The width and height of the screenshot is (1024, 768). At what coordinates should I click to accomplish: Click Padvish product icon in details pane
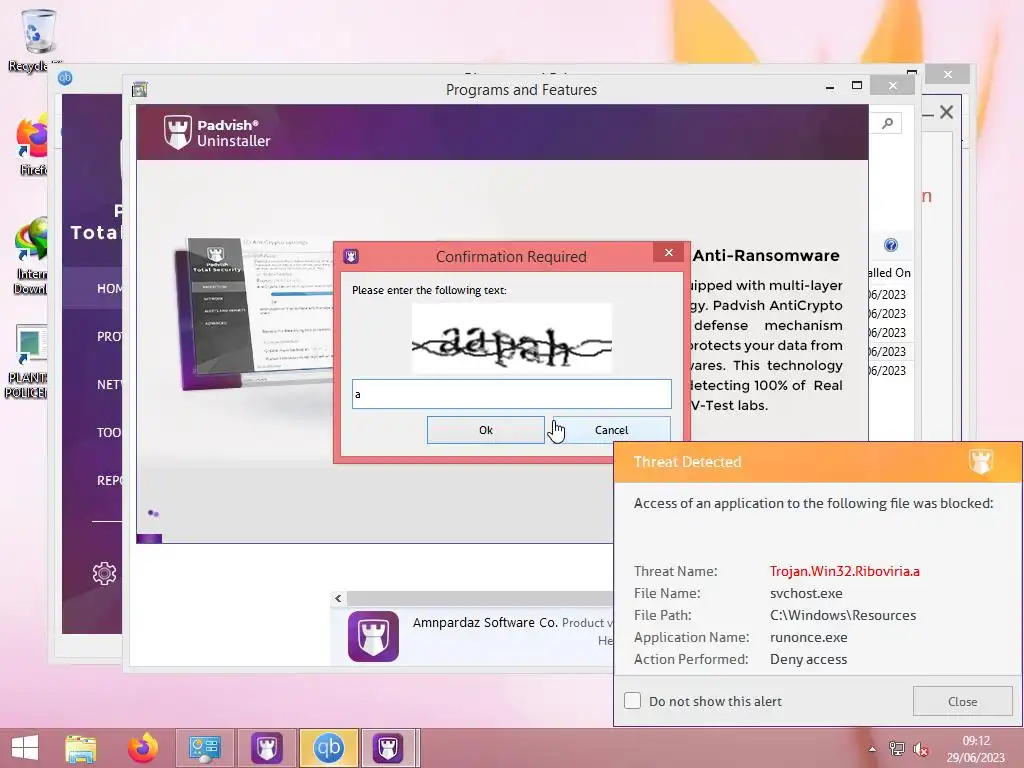[373, 636]
